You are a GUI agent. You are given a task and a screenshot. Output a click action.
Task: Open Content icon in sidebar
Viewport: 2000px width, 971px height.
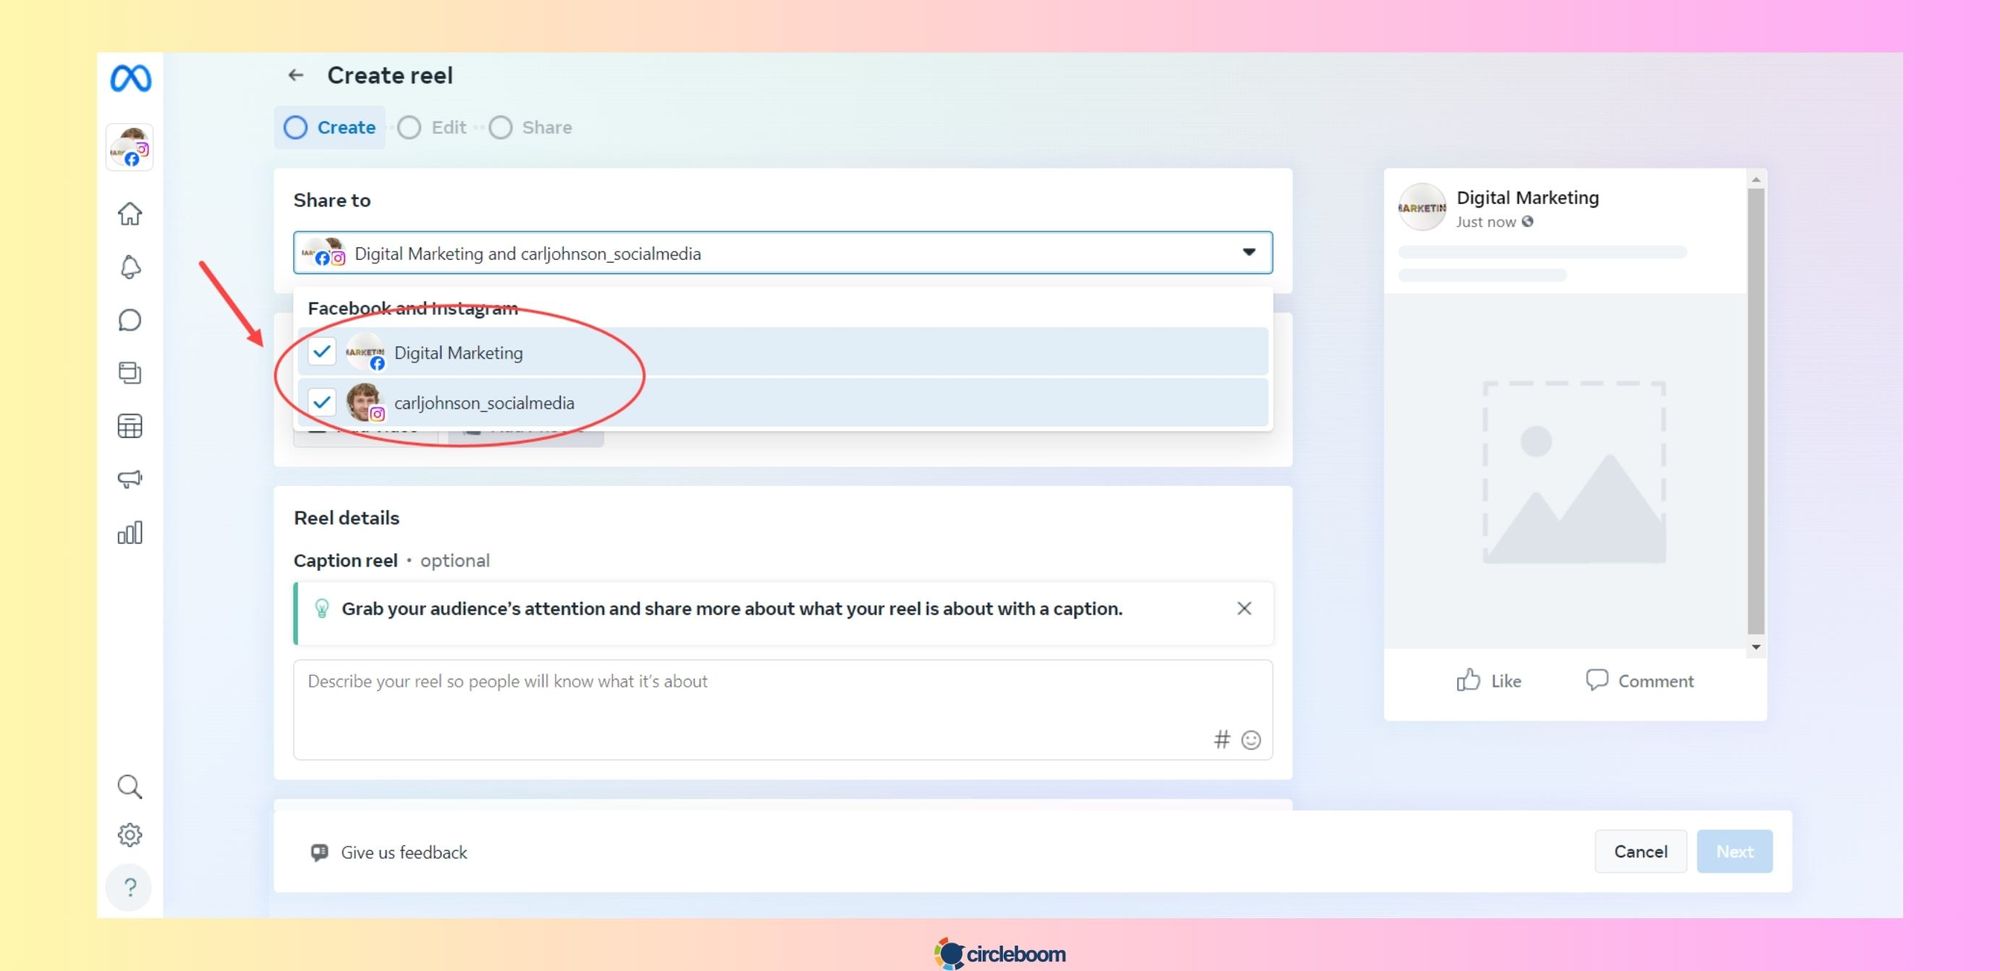[x=130, y=373]
